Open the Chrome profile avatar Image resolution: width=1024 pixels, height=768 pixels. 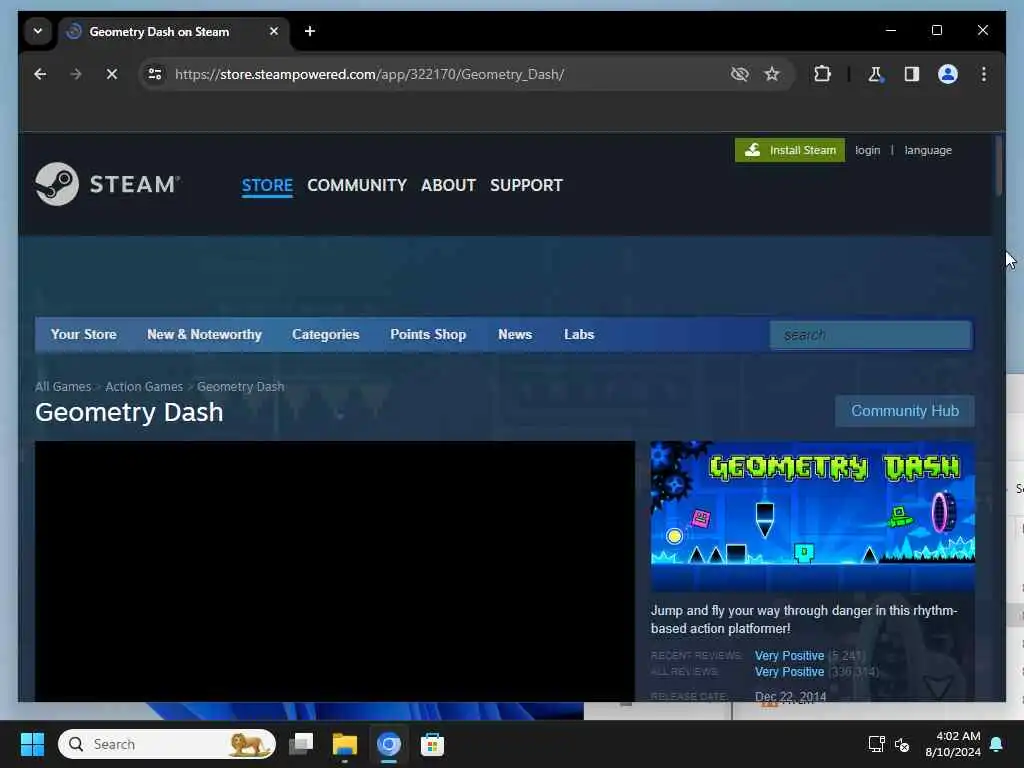948,74
